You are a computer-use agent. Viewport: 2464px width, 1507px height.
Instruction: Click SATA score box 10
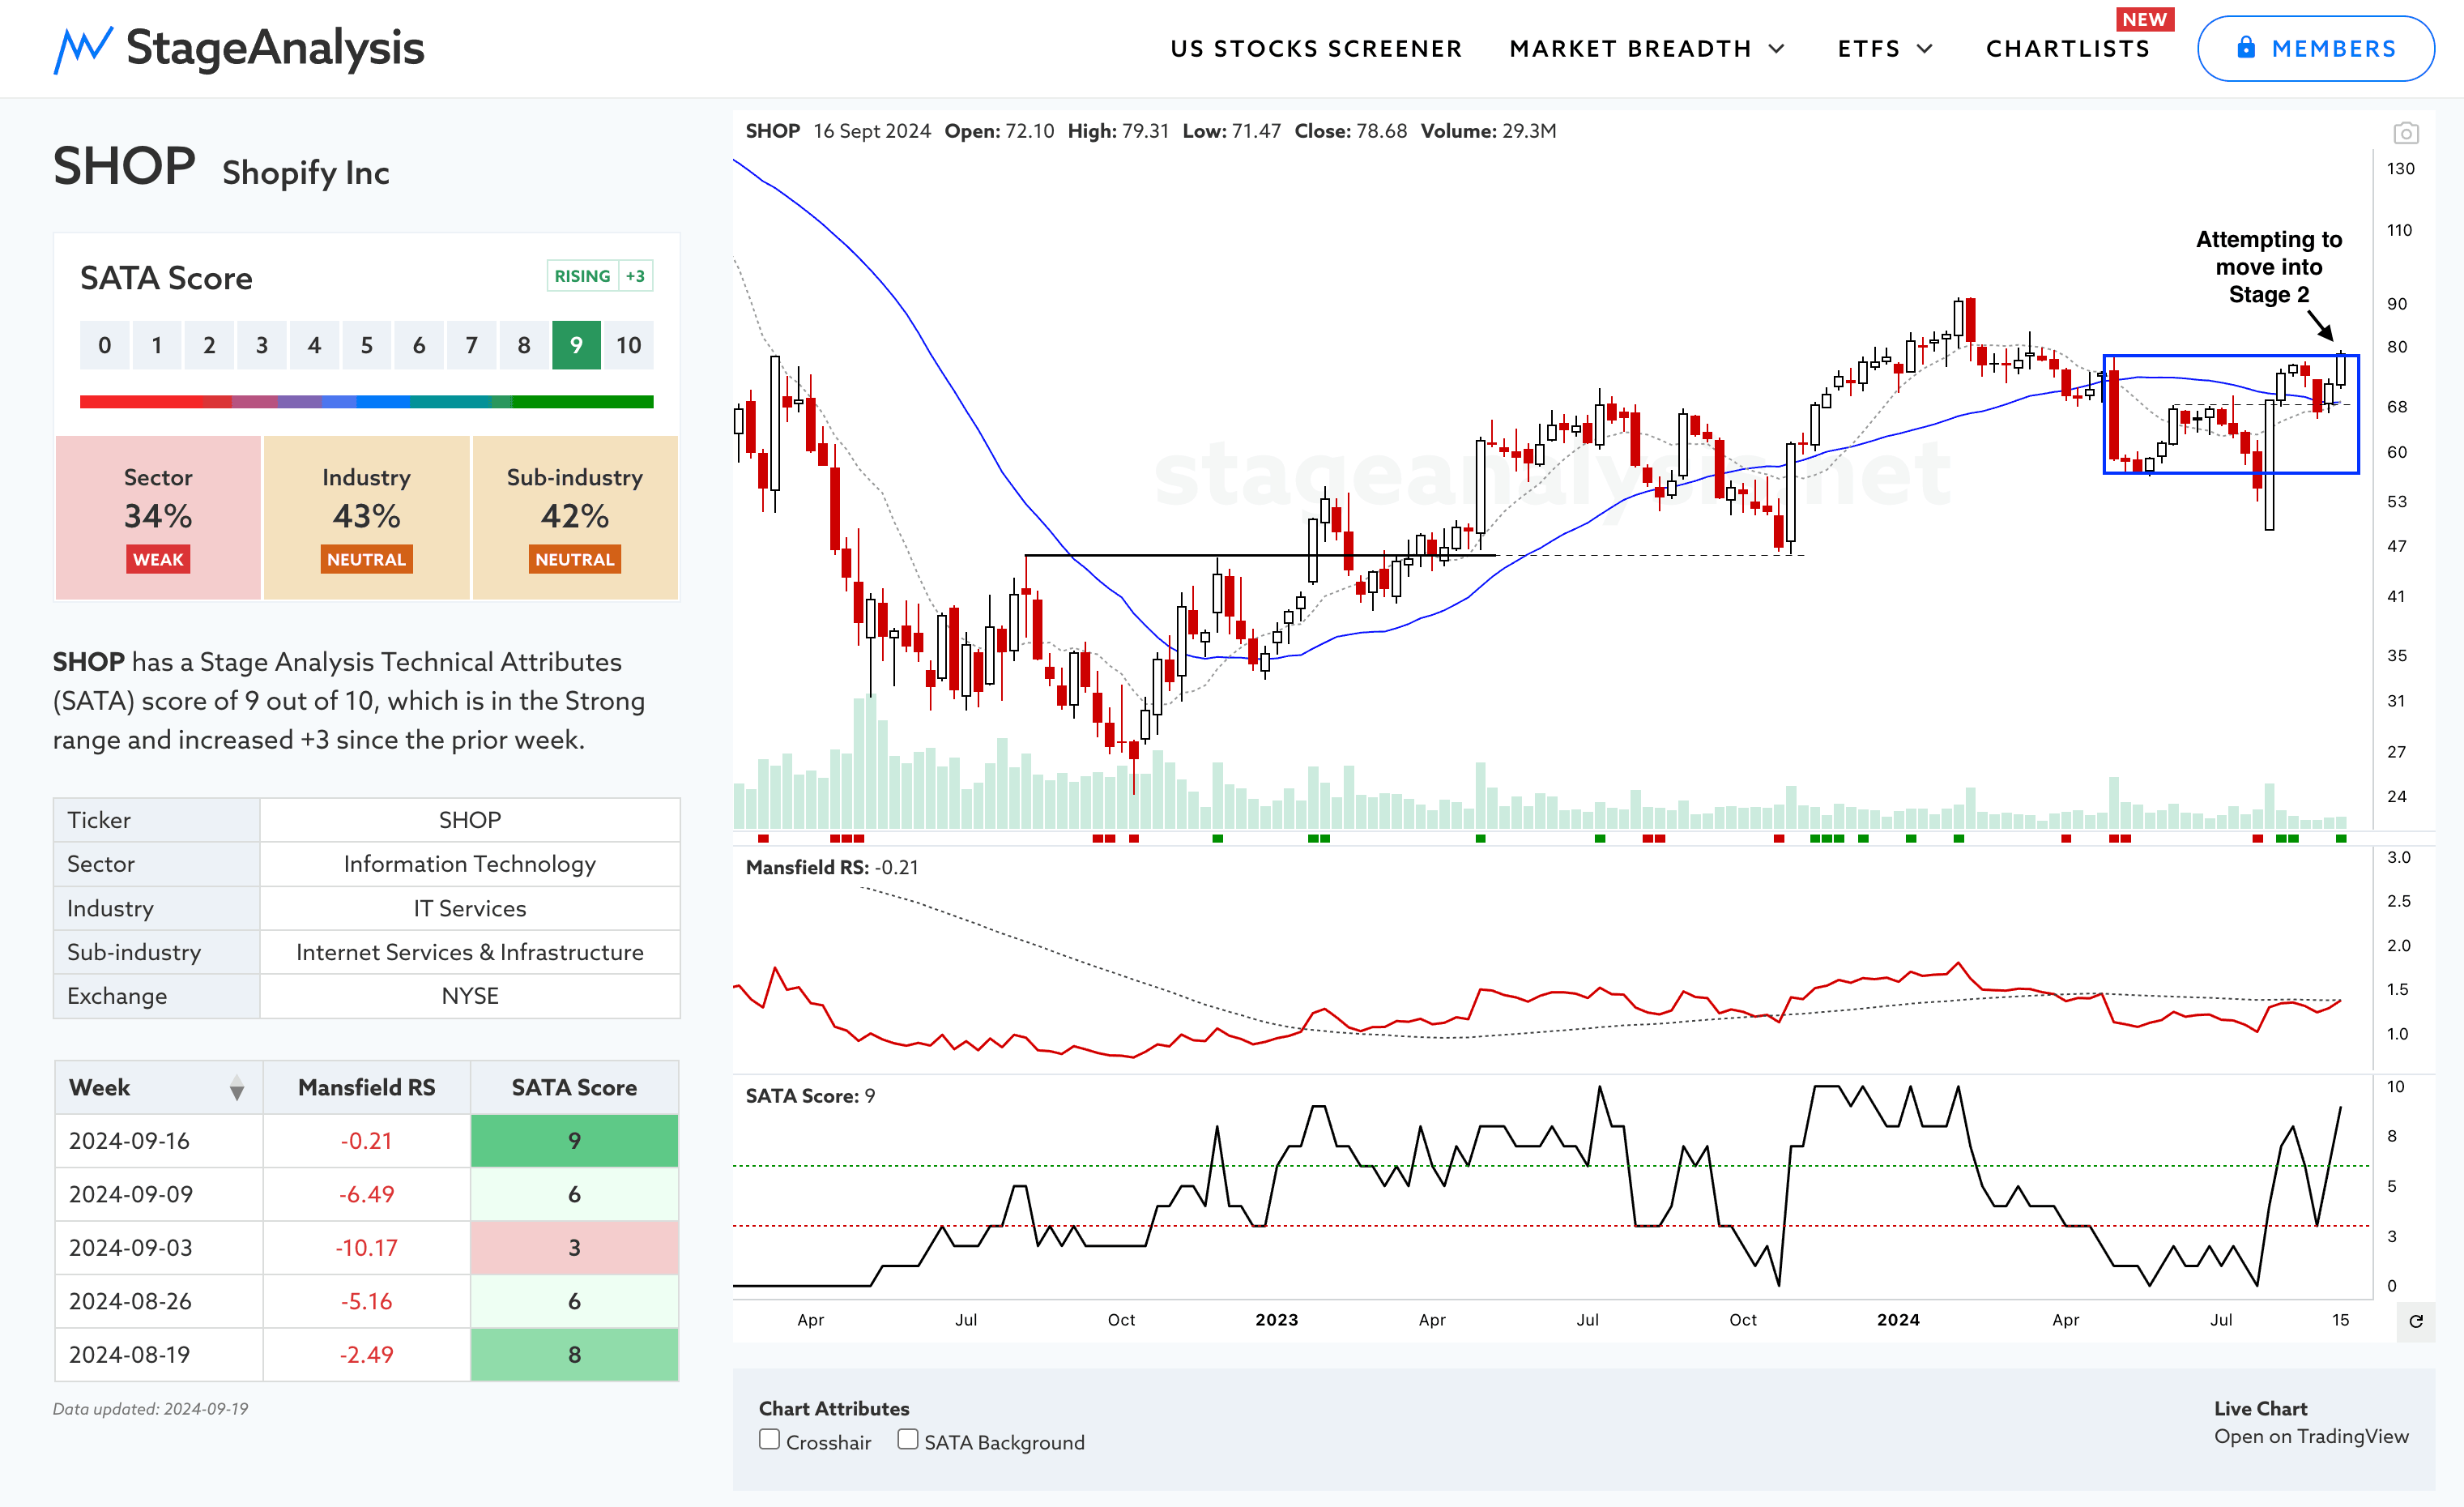(x=628, y=345)
